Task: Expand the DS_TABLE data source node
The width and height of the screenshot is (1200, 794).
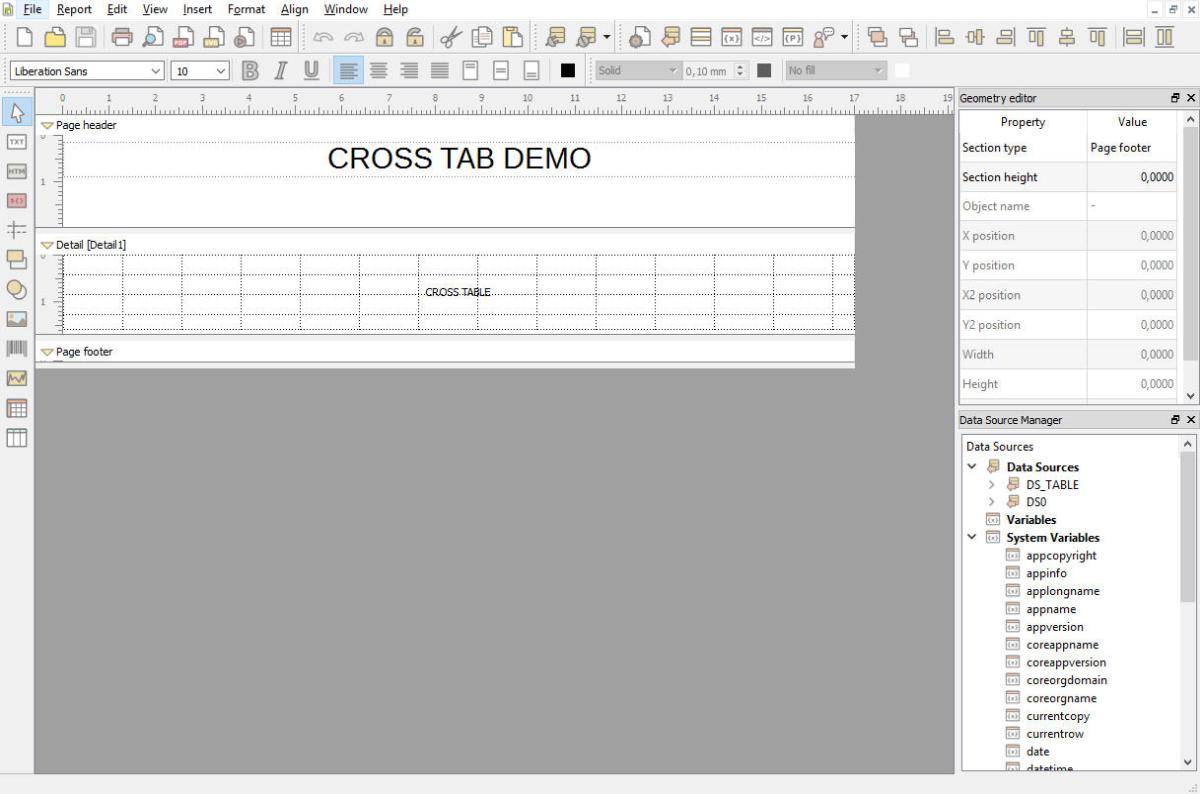Action: click(x=991, y=485)
